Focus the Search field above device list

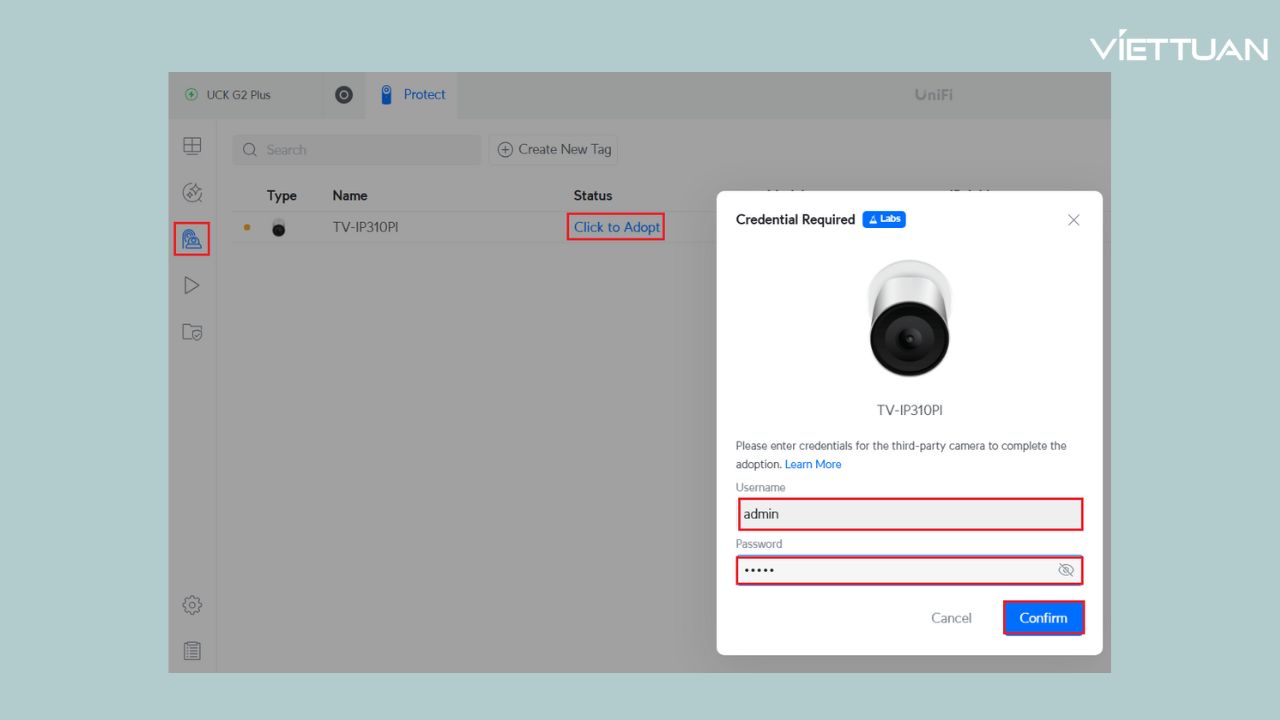(357, 150)
